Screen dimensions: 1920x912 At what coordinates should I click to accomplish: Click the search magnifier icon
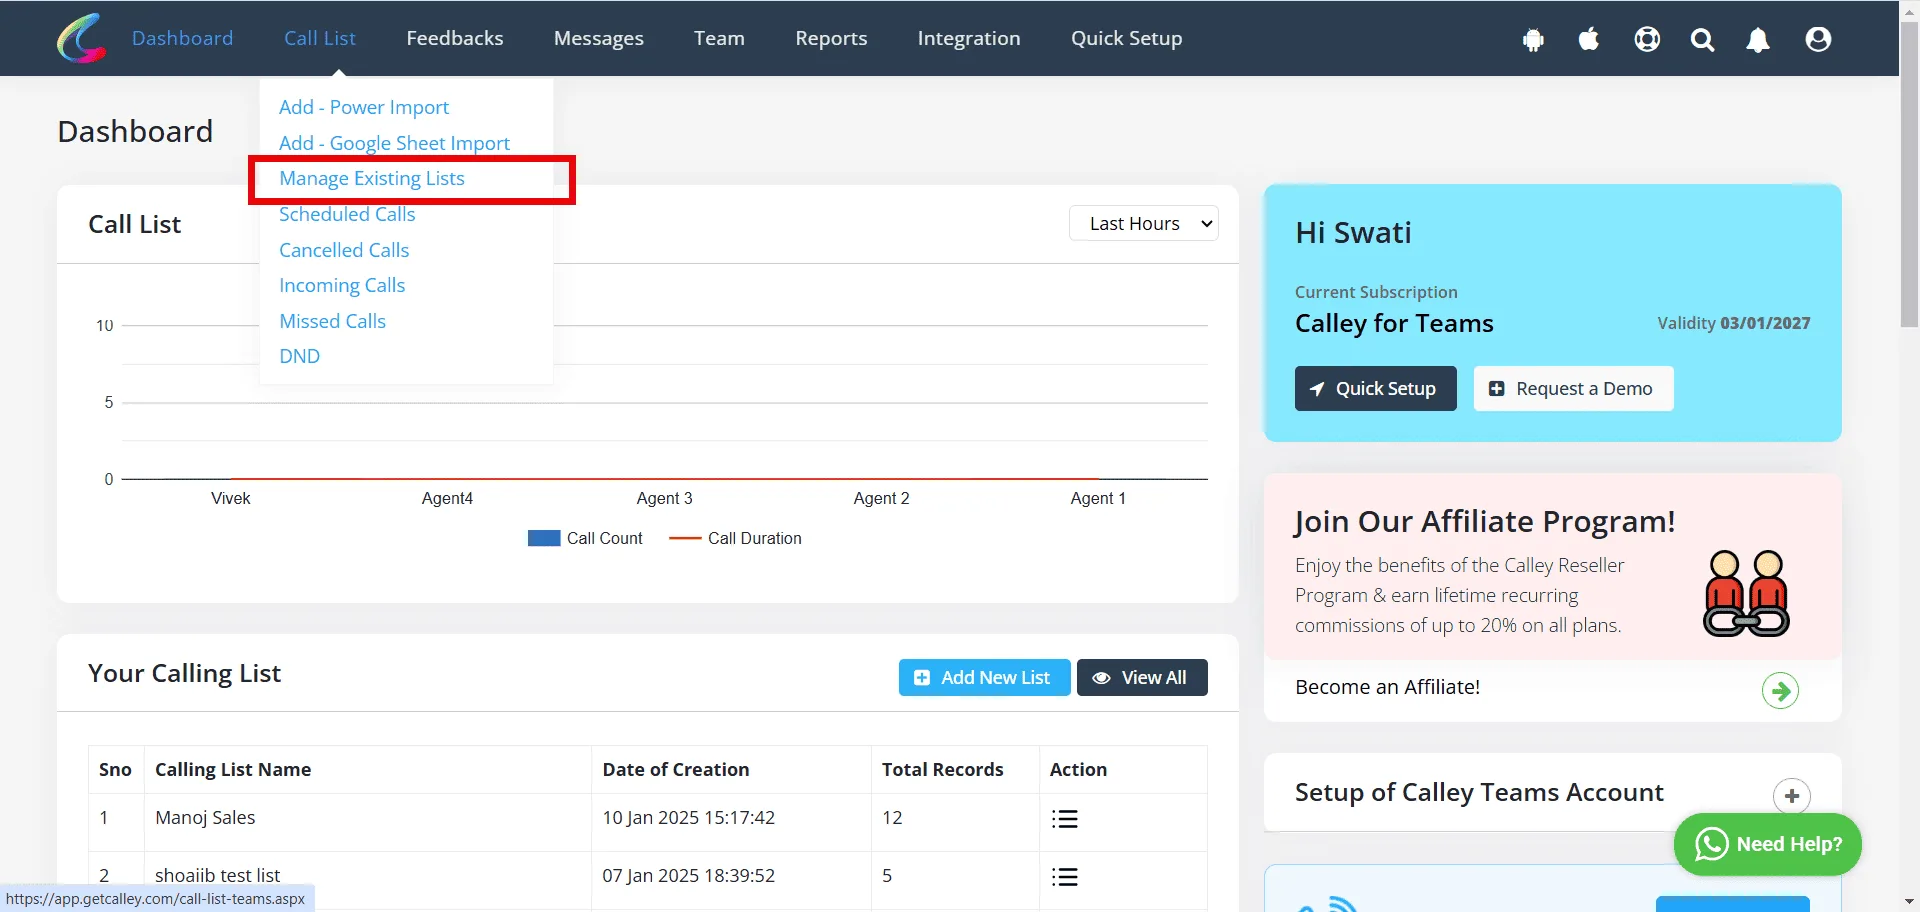(1702, 40)
